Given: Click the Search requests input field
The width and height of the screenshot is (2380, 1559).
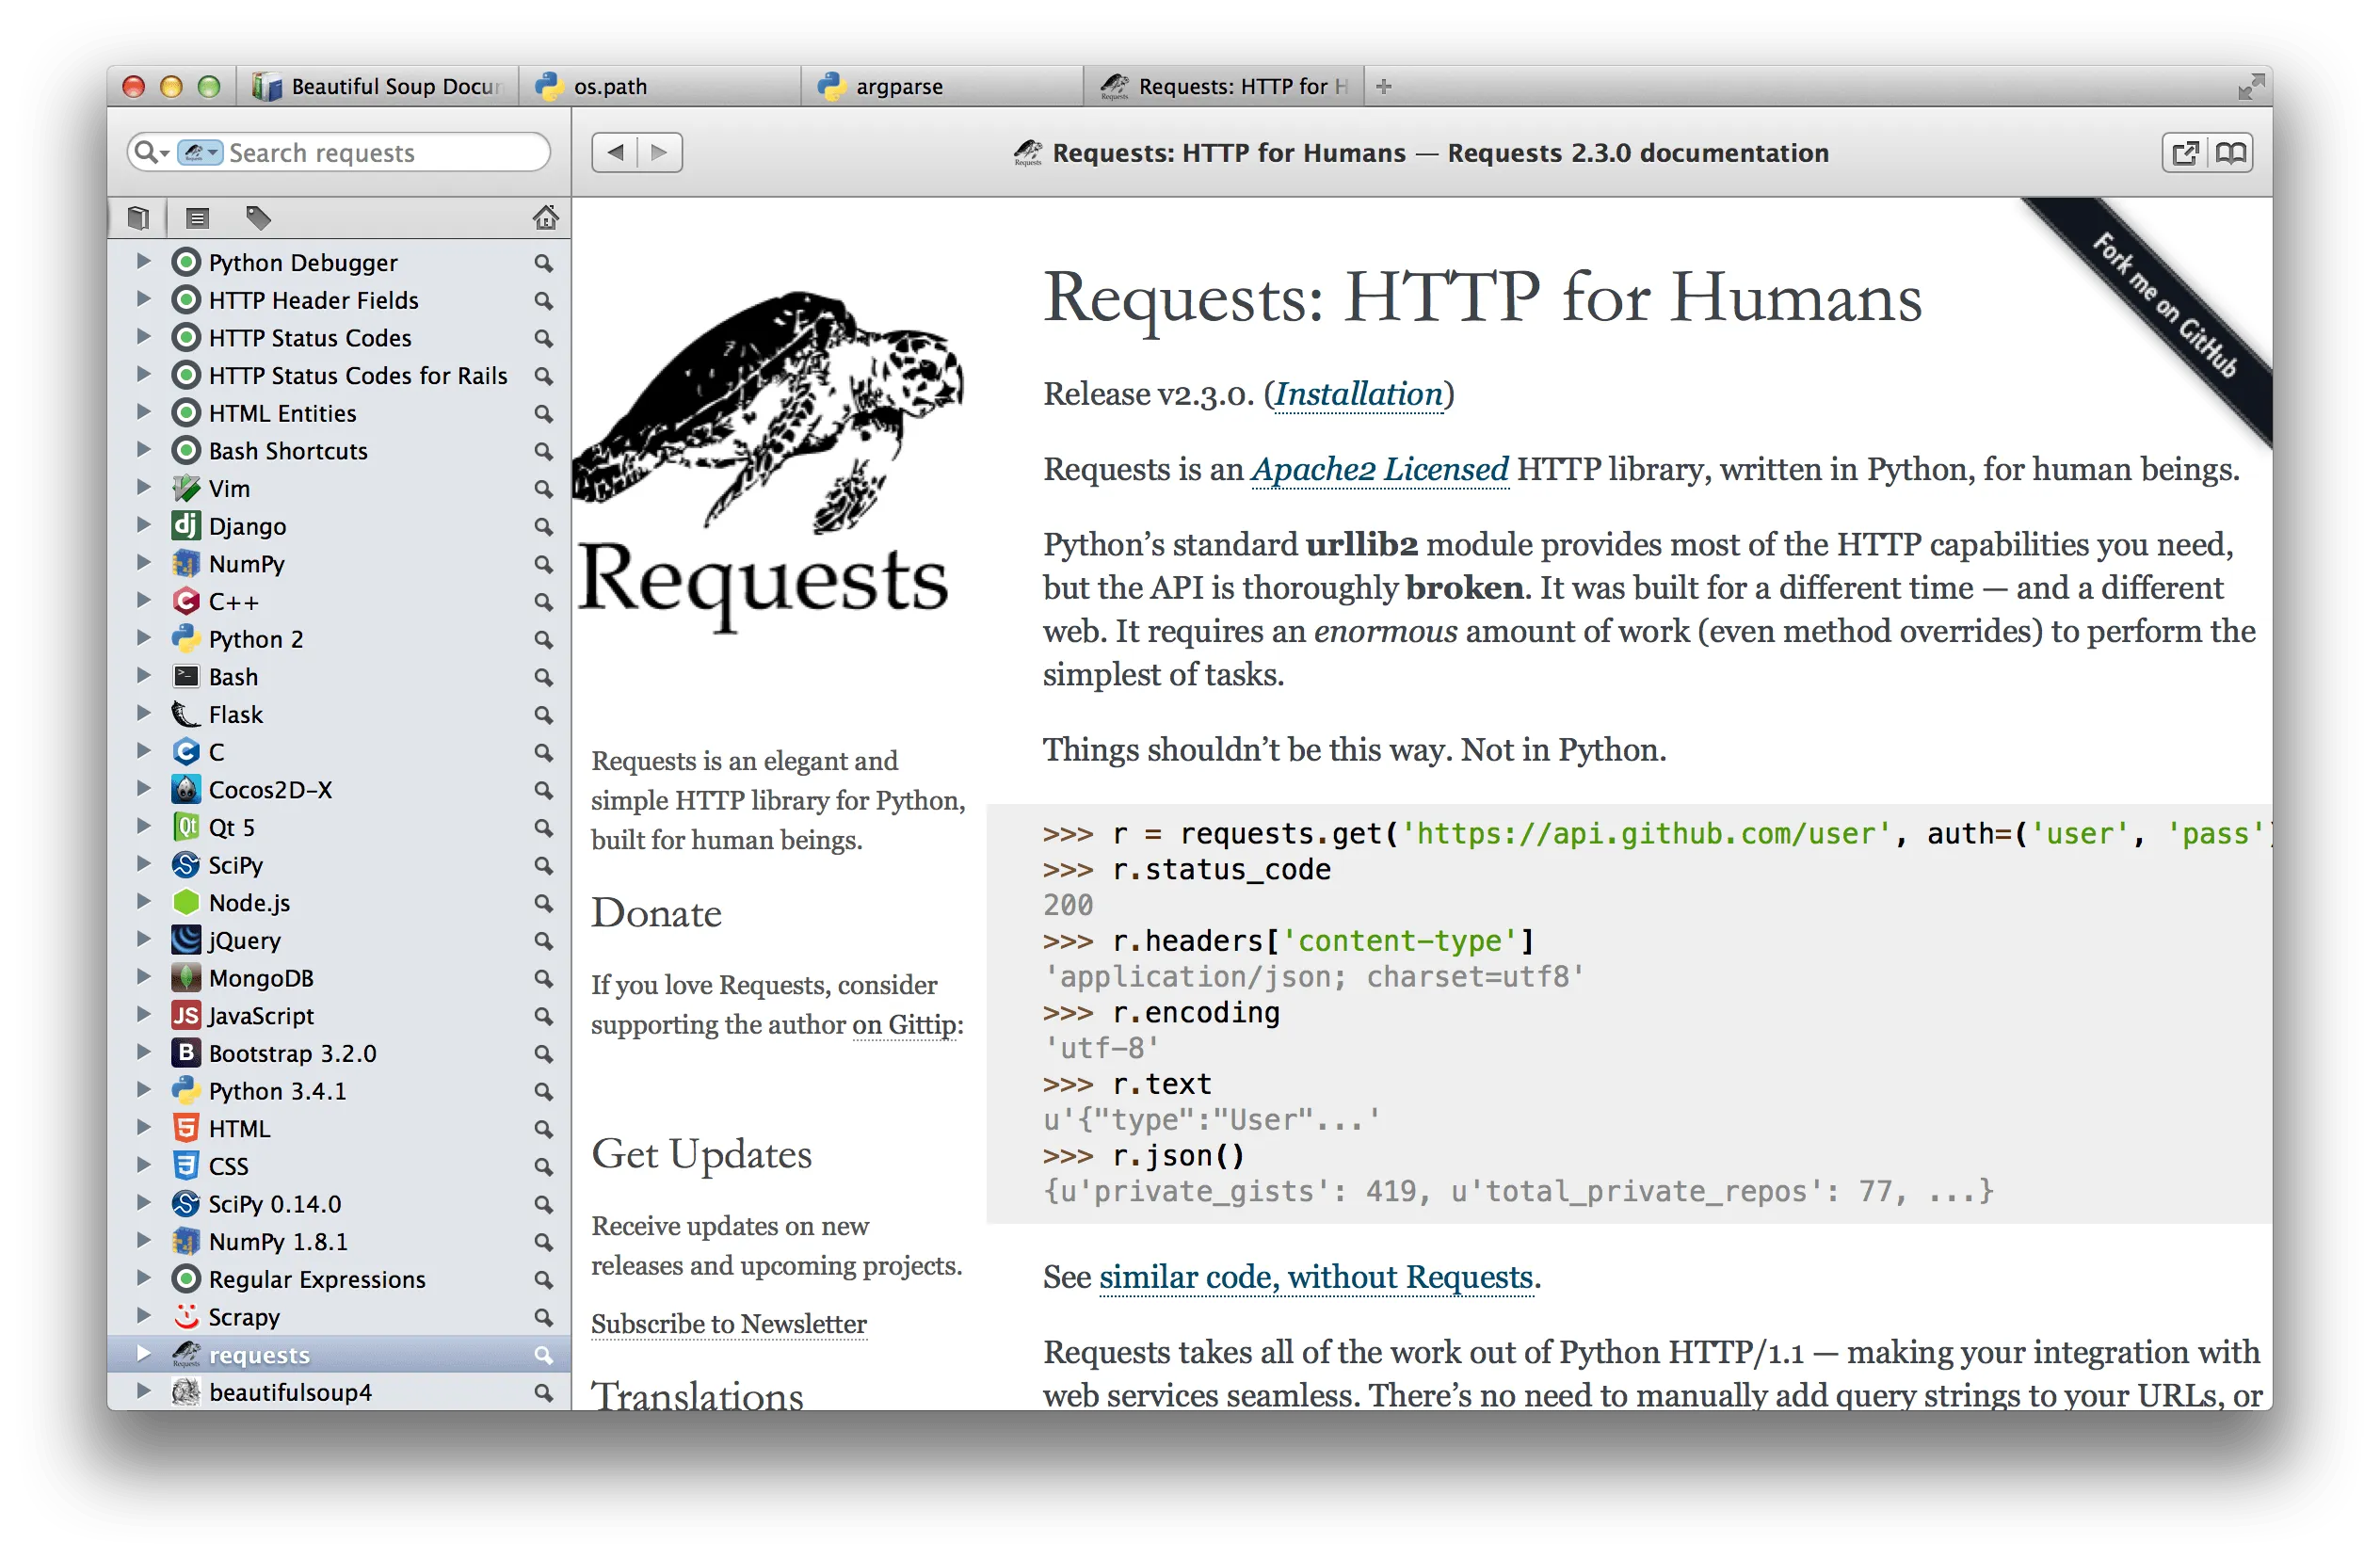Looking at the screenshot, I should [380, 153].
